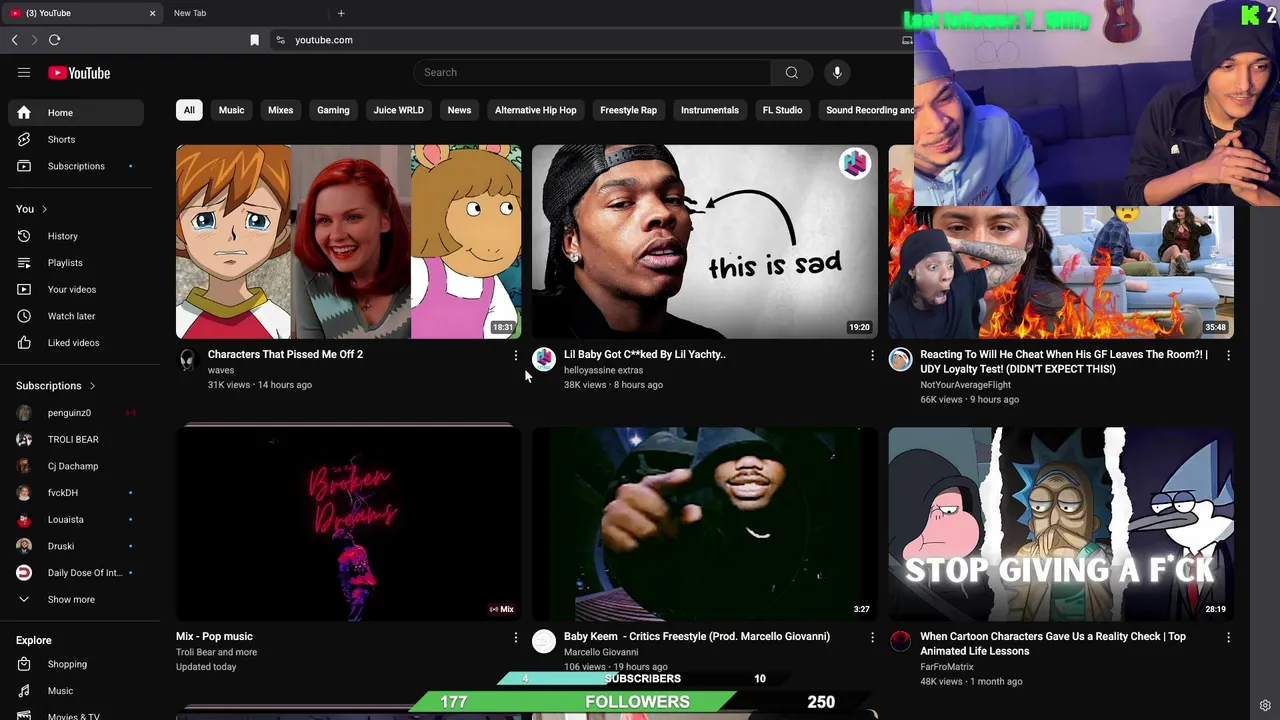Click waves channel avatar

pyautogui.click(x=188, y=360)
